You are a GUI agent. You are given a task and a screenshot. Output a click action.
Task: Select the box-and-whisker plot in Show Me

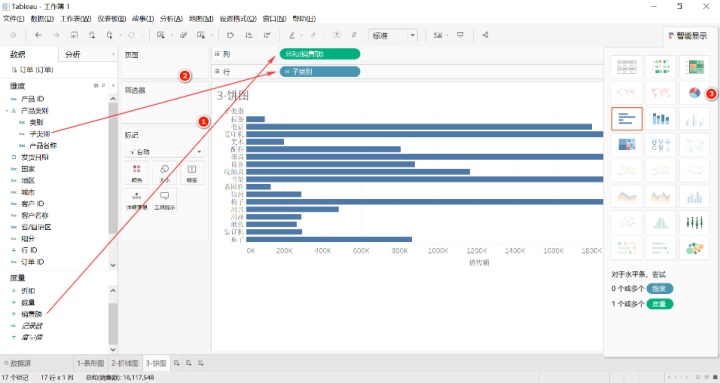coord(694,223)
